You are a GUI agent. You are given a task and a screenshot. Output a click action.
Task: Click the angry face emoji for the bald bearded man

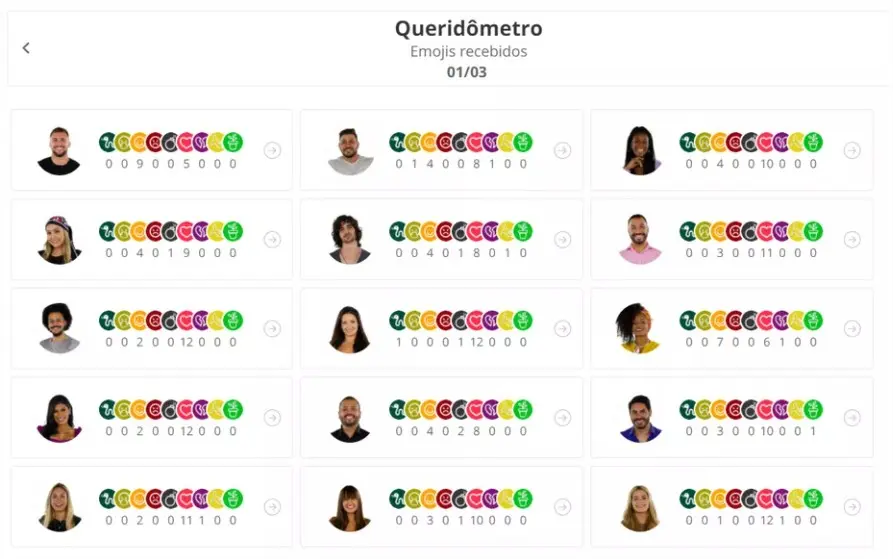444,410
